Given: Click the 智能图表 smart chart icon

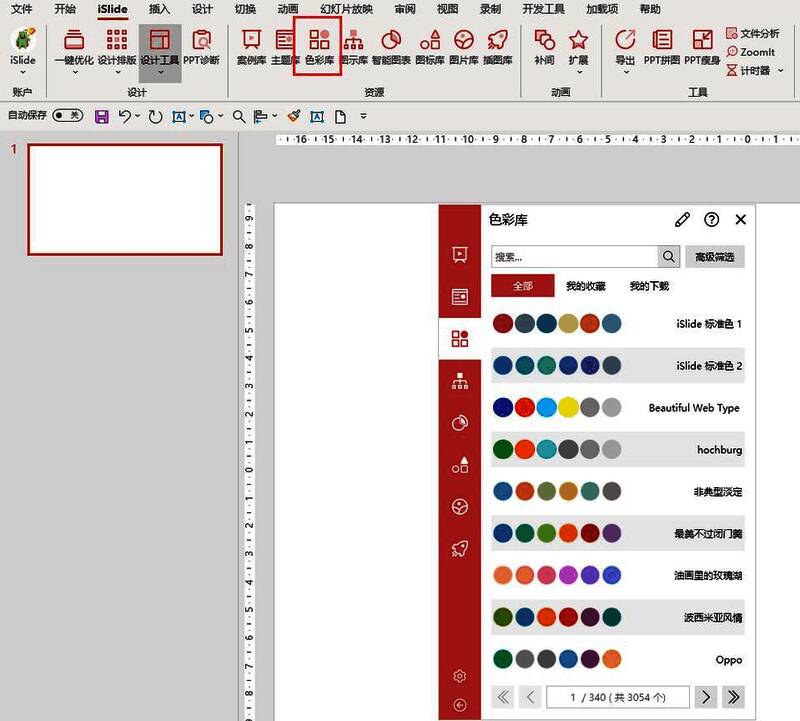Looking at the screenshot, I should pos(391,47).
